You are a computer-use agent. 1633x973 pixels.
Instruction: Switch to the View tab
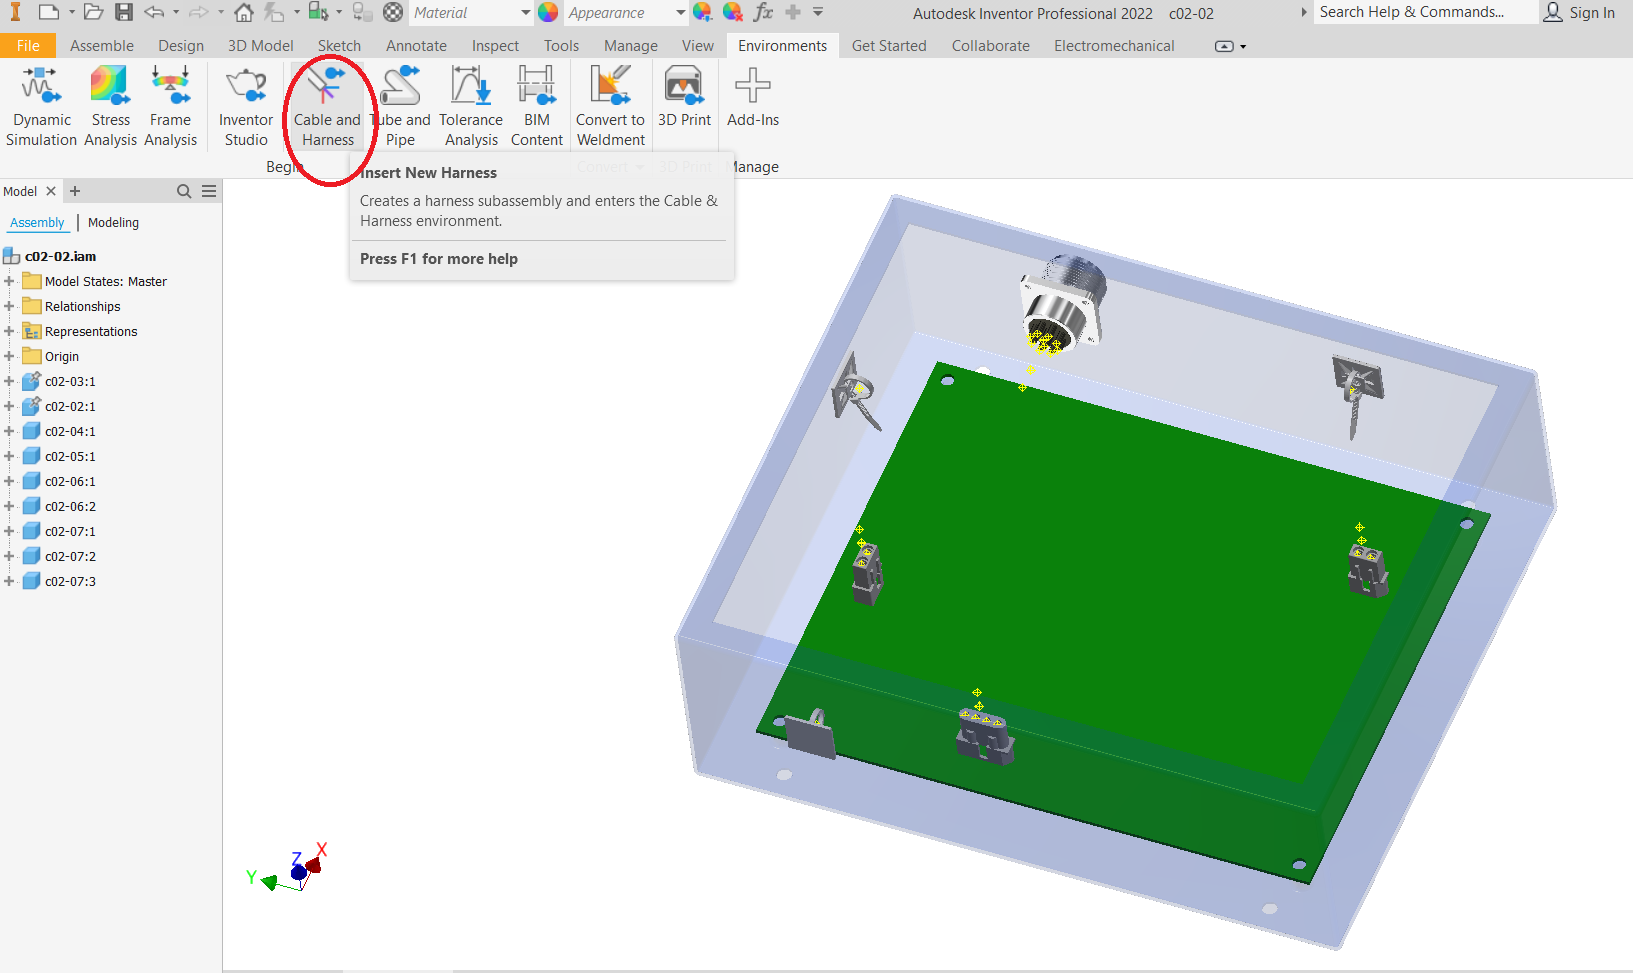click(x=698, y=46)
